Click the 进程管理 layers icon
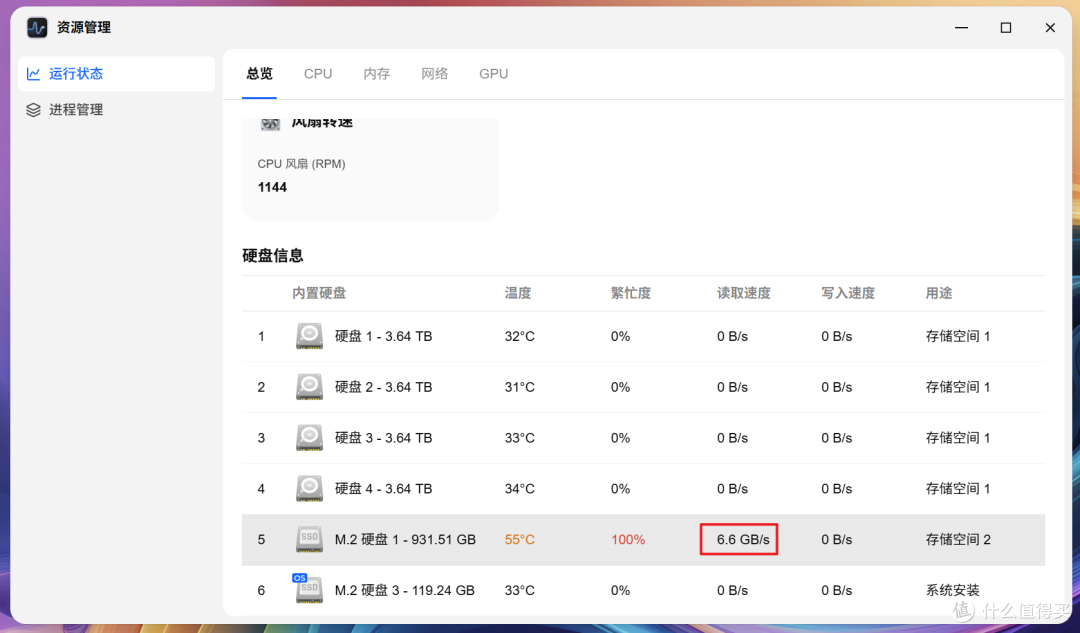 (33, 110)
